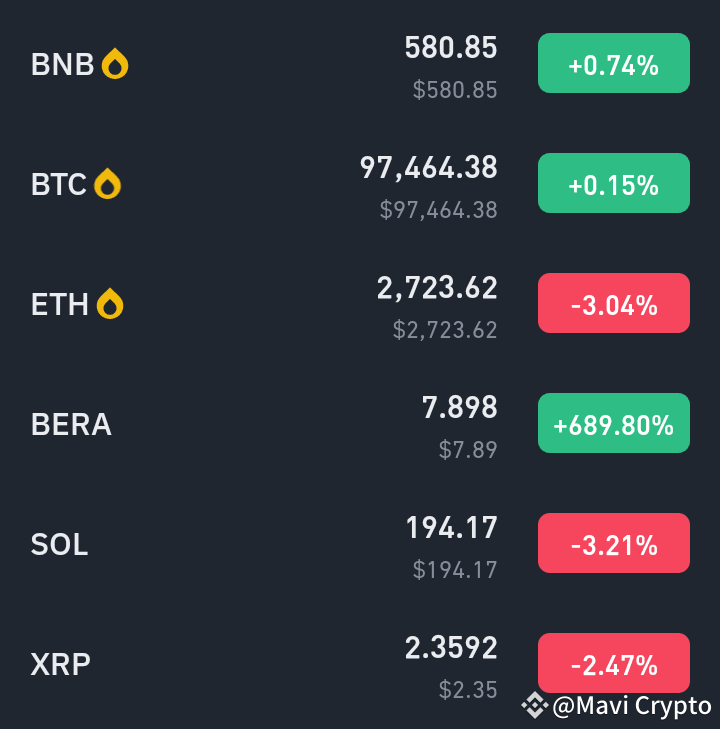Click the flame icon beside BNB
This screenshot has height=729, width=720.
click(x=115, y=64)
